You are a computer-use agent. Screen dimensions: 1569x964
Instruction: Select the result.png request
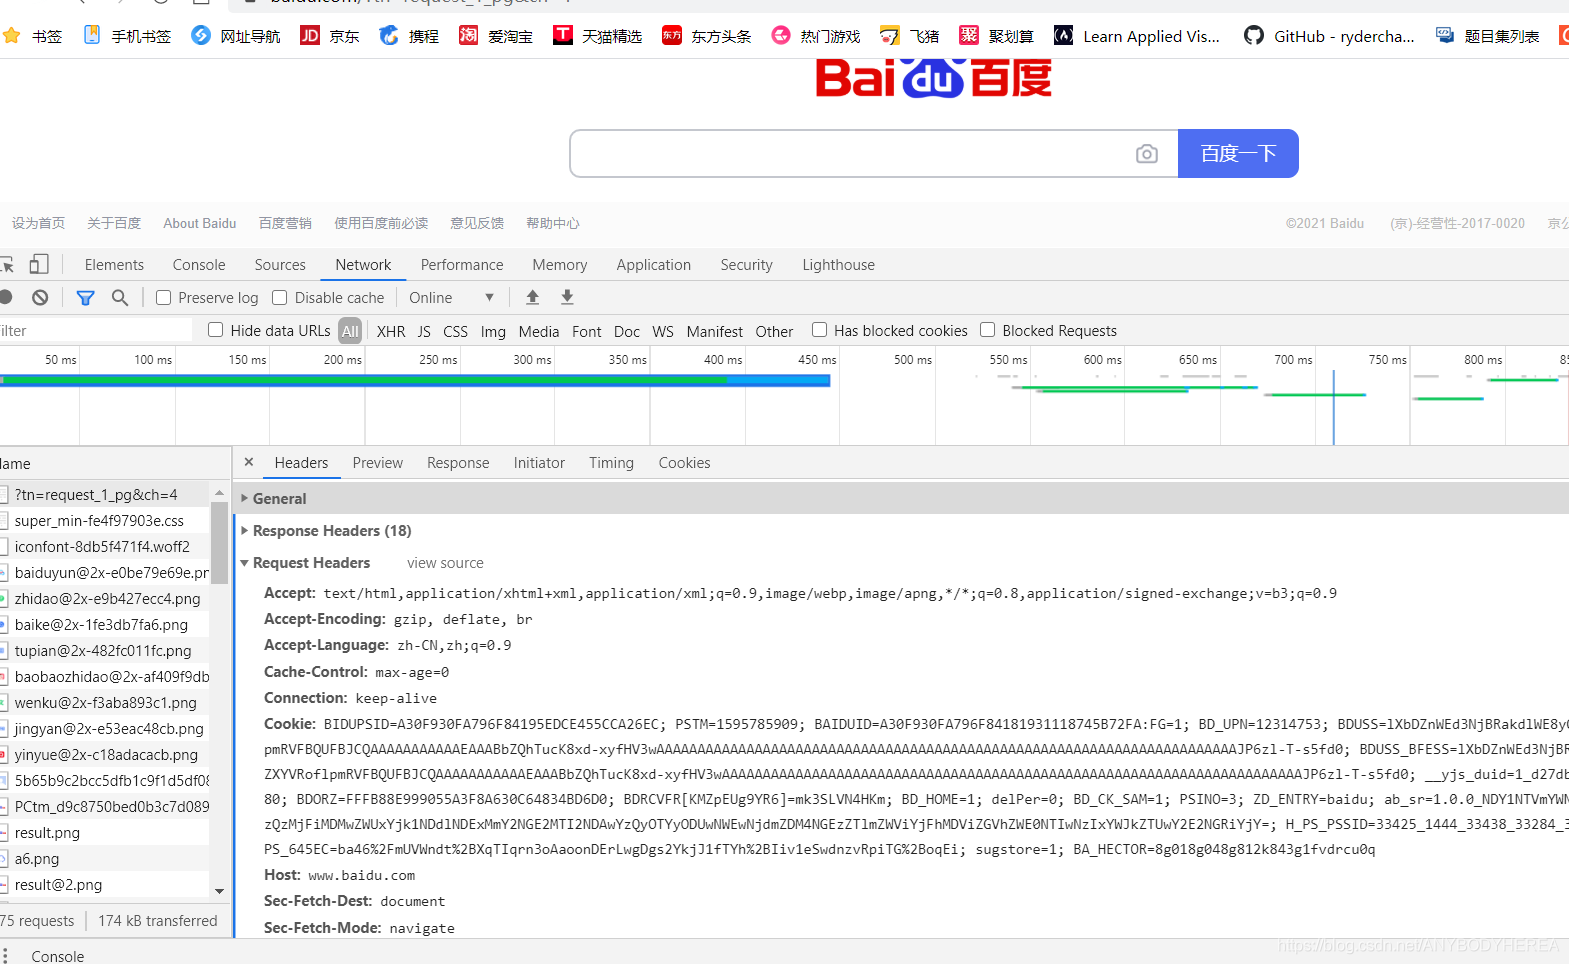pyautogui.click(x=47, y=832)
